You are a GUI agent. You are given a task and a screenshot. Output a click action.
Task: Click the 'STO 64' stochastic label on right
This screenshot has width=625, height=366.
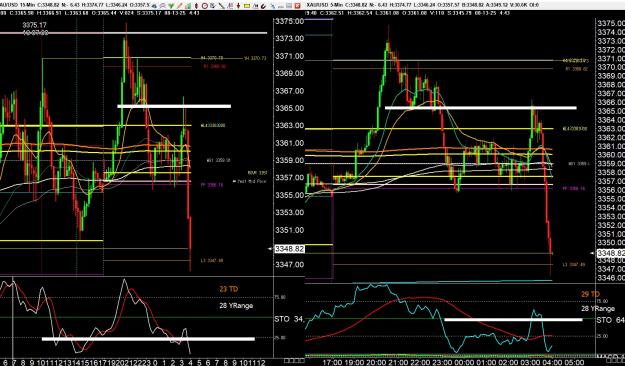click(x=610, y=320)
